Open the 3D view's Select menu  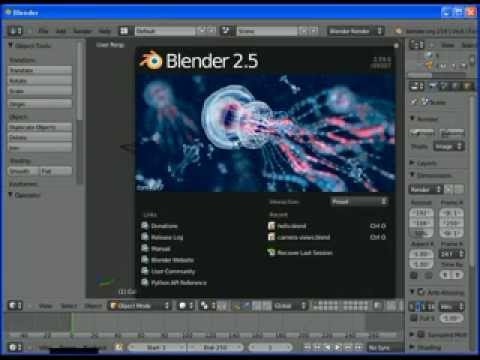[69, 306]
